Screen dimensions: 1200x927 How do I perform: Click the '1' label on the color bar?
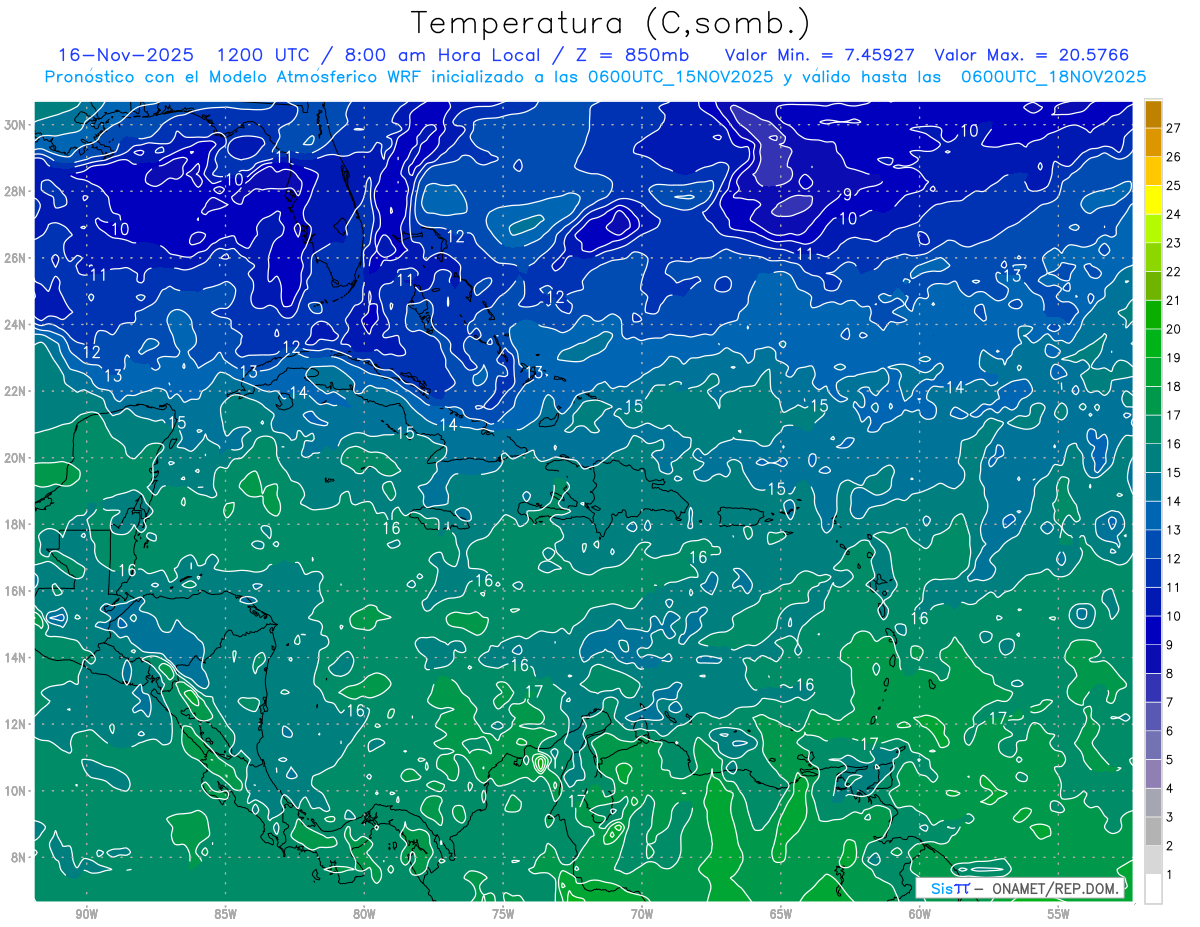tap(1170, 875)
